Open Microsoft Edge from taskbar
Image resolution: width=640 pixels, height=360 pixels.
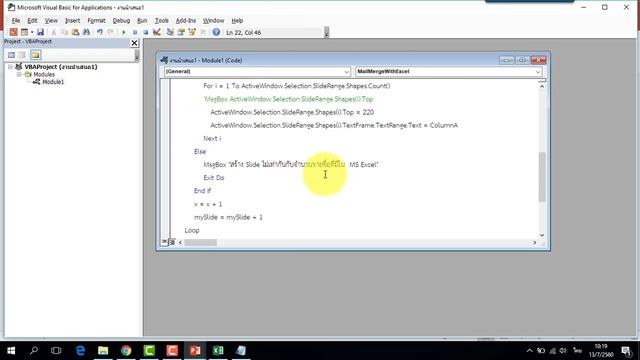pyautogui.click(x=80, y=351)
